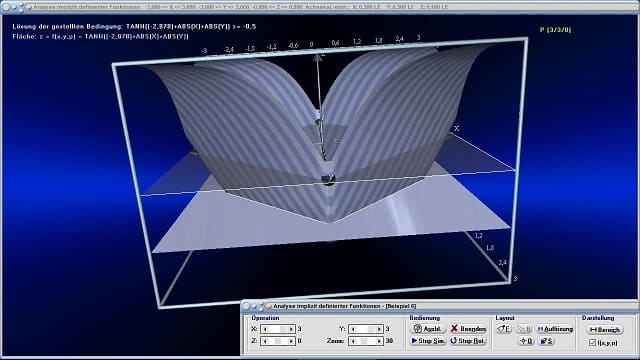Viewport: 640px width, 360px height.
Task: Click the S layout button
Action: [546, 341]
